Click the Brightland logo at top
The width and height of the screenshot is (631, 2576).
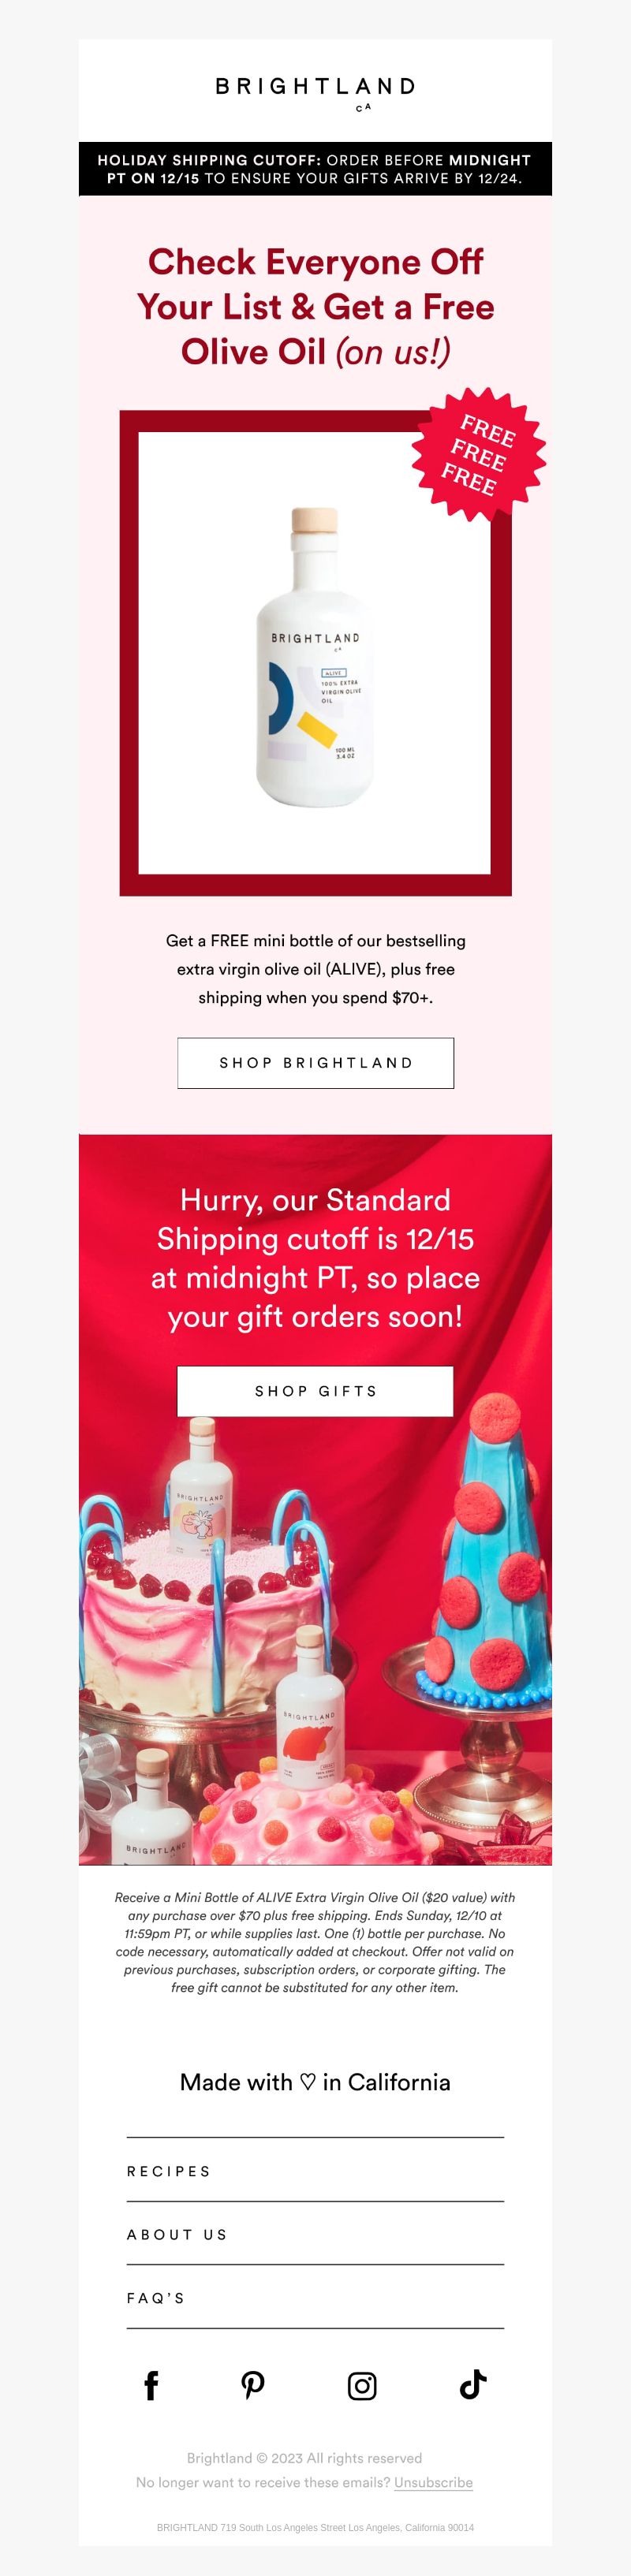pyautogui.click(x=315, y=91)
